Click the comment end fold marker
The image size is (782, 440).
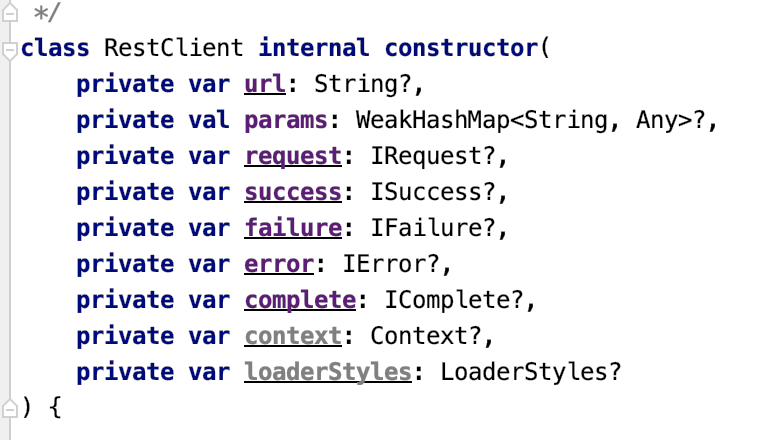coord(10,12)
